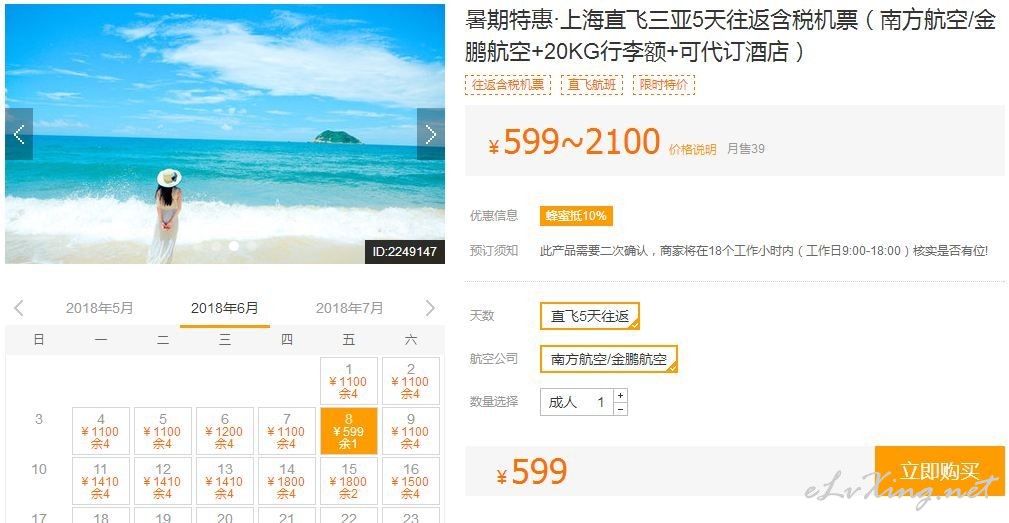Show previous photo in image carousel
Screen dimensions: 1009x523
pyautogui.click(x=19, y=134)
